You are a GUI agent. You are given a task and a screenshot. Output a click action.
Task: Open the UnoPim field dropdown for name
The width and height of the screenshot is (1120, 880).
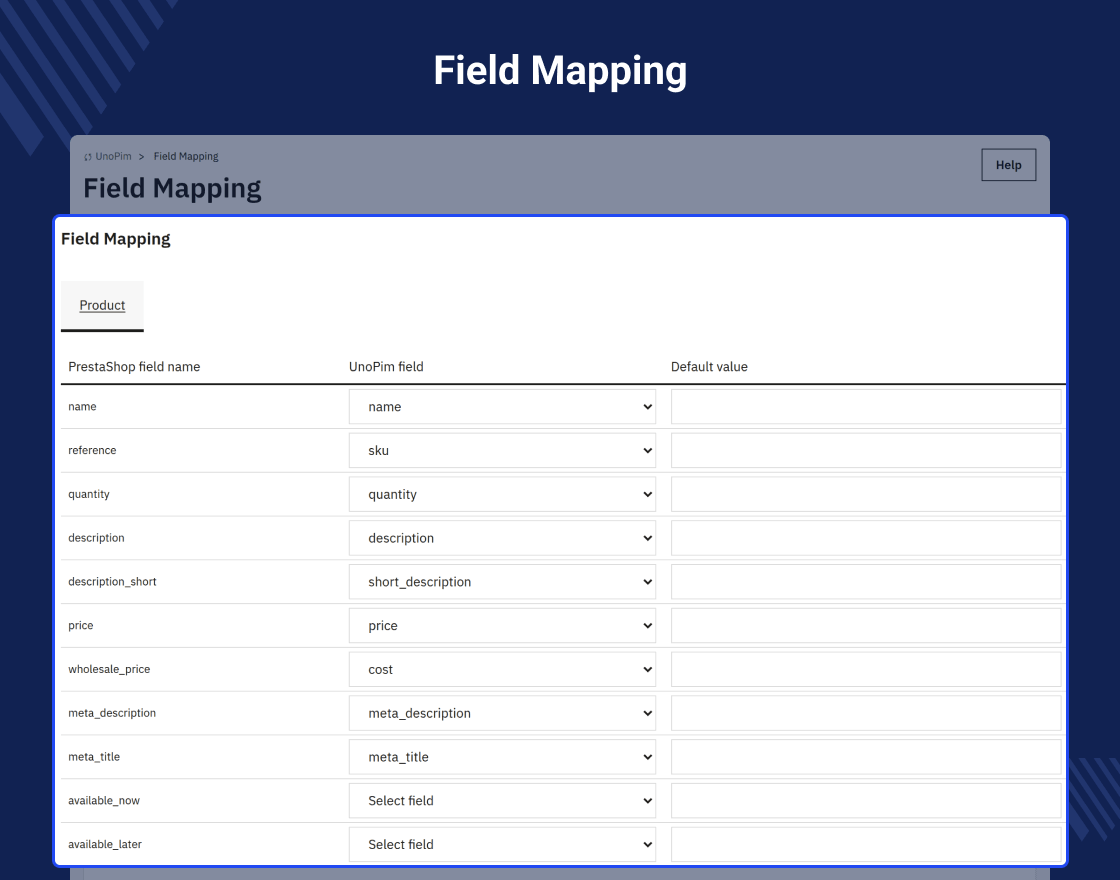pos(502,406)
